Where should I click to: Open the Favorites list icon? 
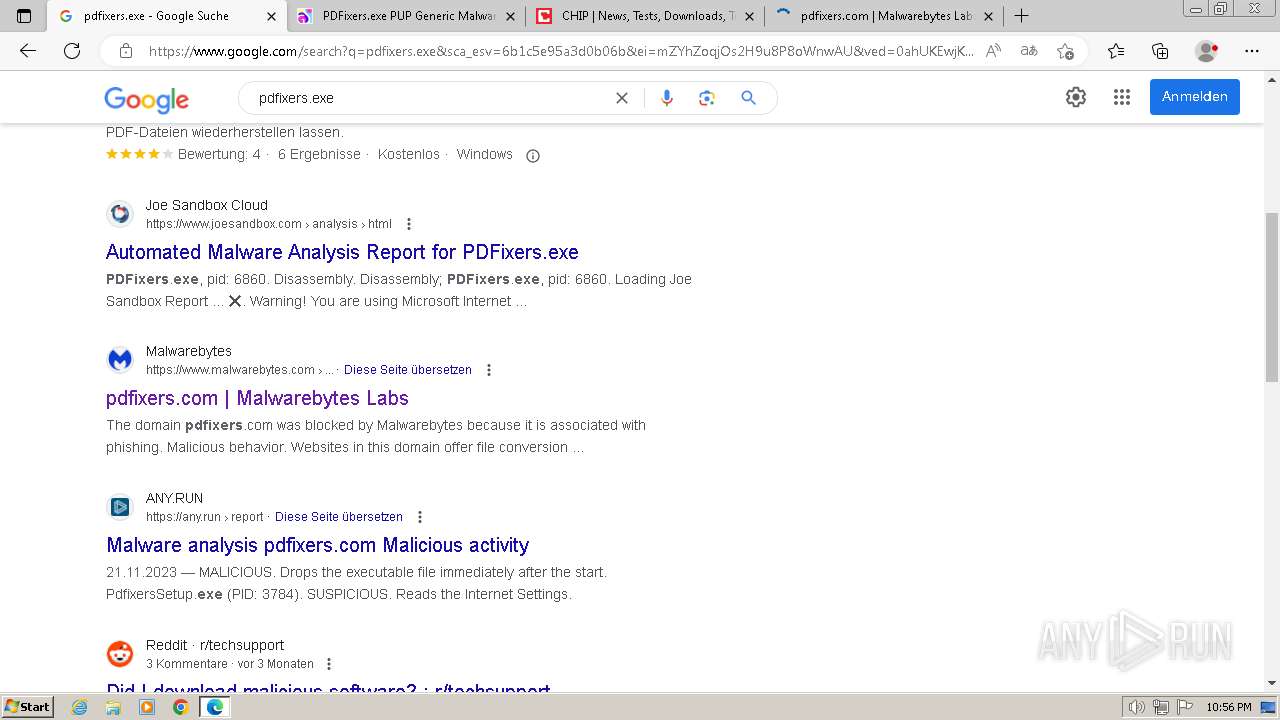(1116, 51)
